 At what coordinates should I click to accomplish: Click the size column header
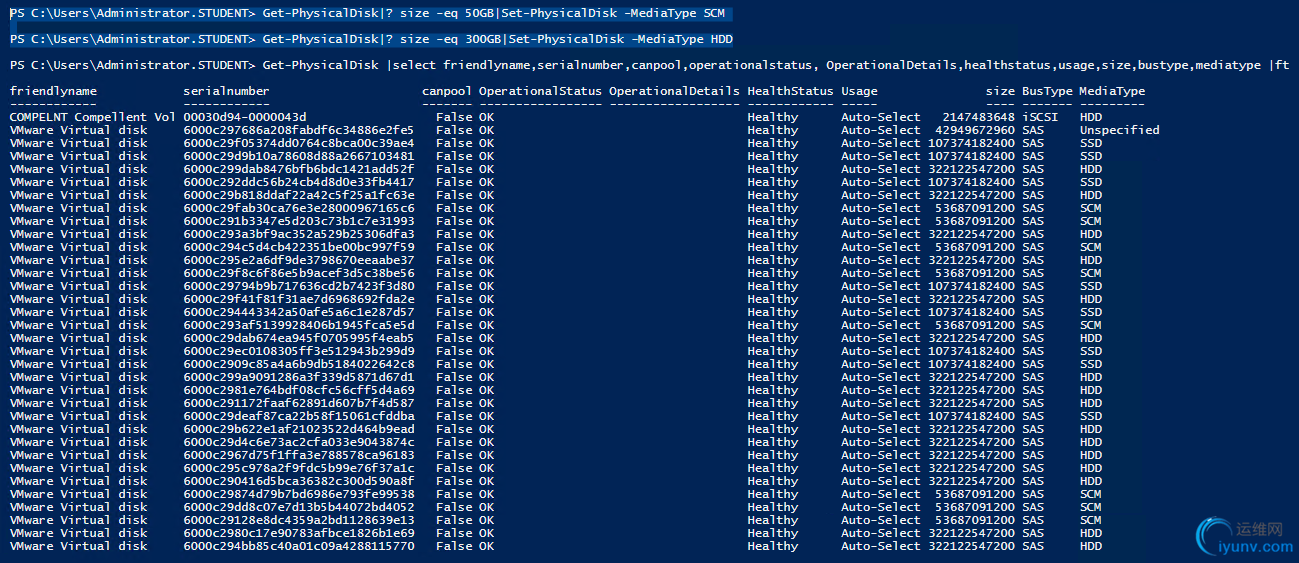tap(1000, 91)
